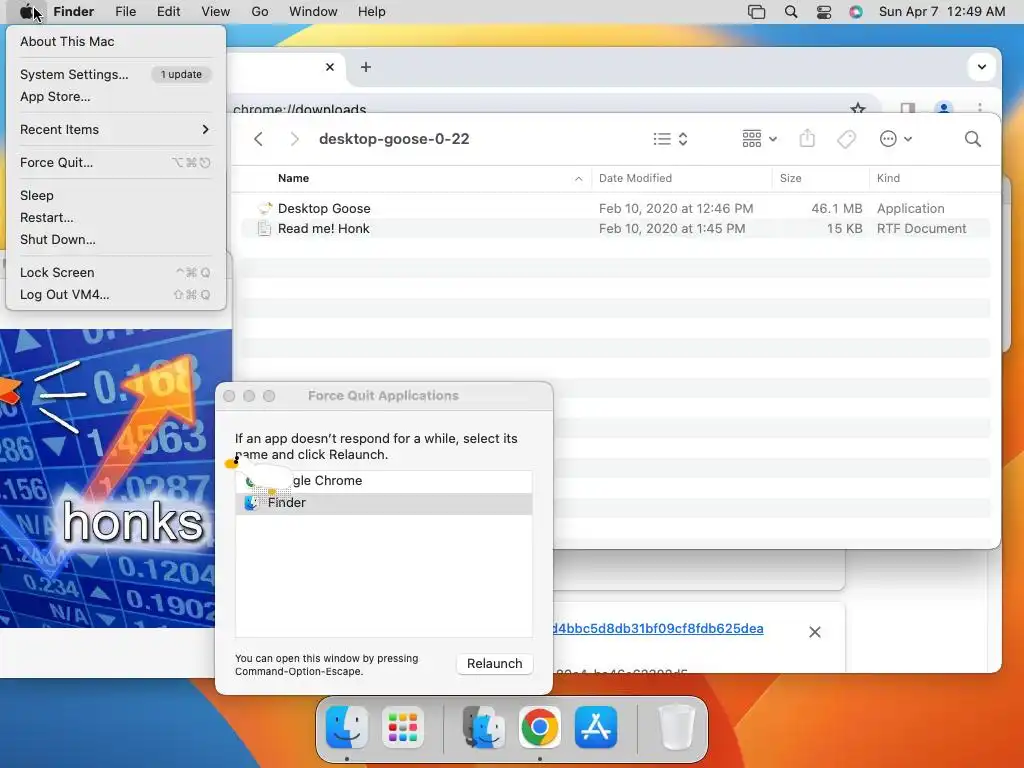The height and width of the screenshot is (768, 1024).
Task: Sort files by Name column header
Action: click(293, 178)
